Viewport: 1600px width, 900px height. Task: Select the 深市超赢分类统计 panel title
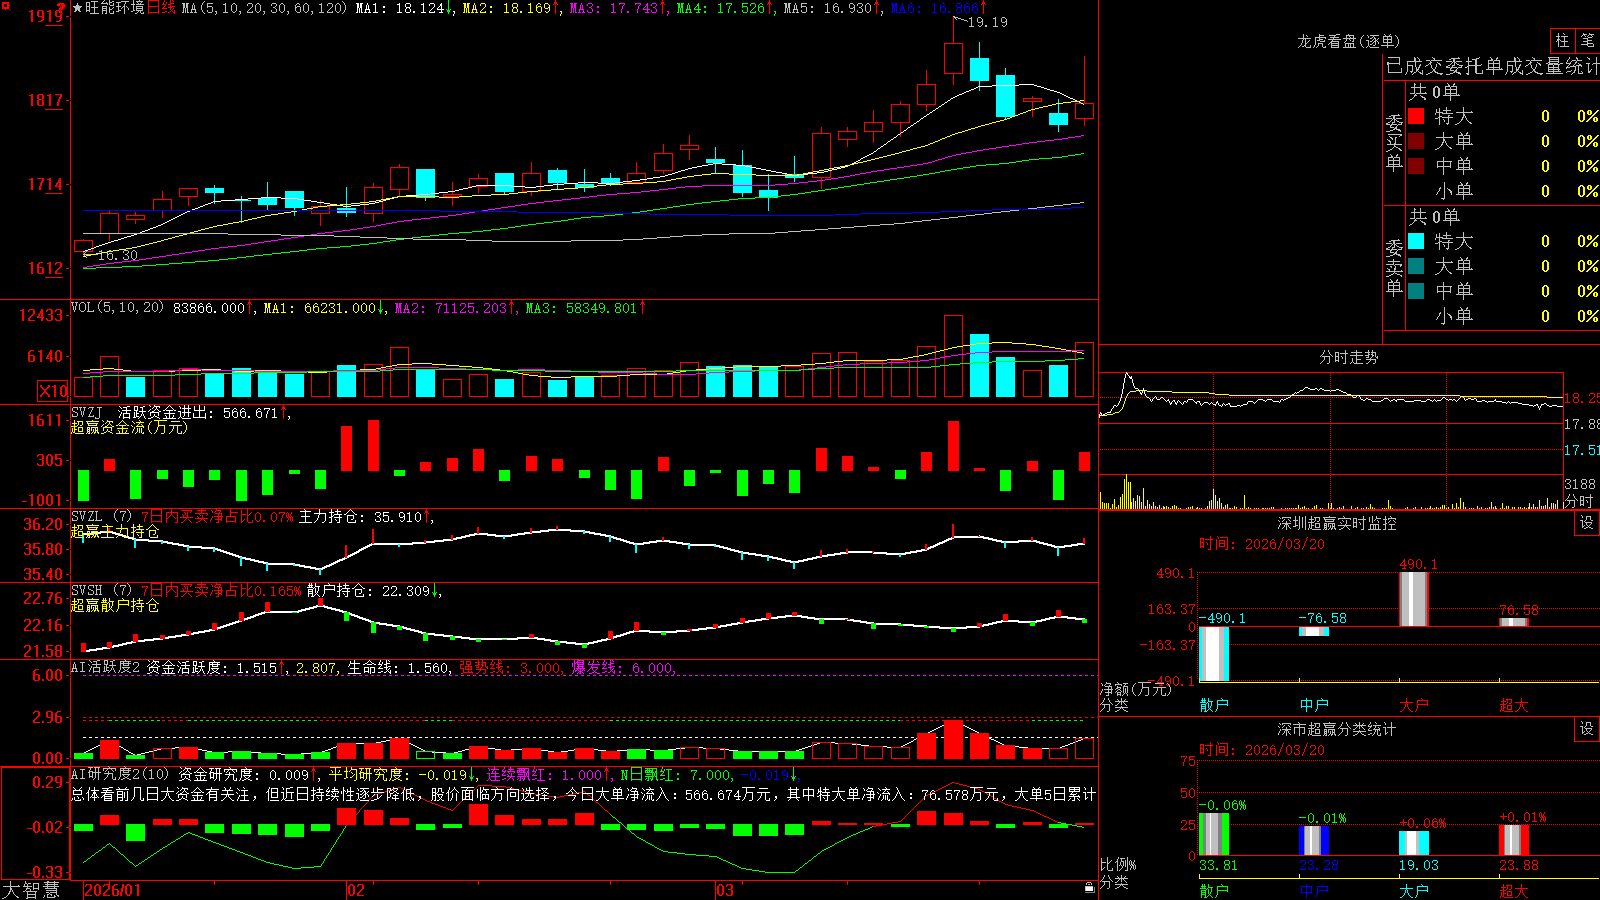point(1337,729)
